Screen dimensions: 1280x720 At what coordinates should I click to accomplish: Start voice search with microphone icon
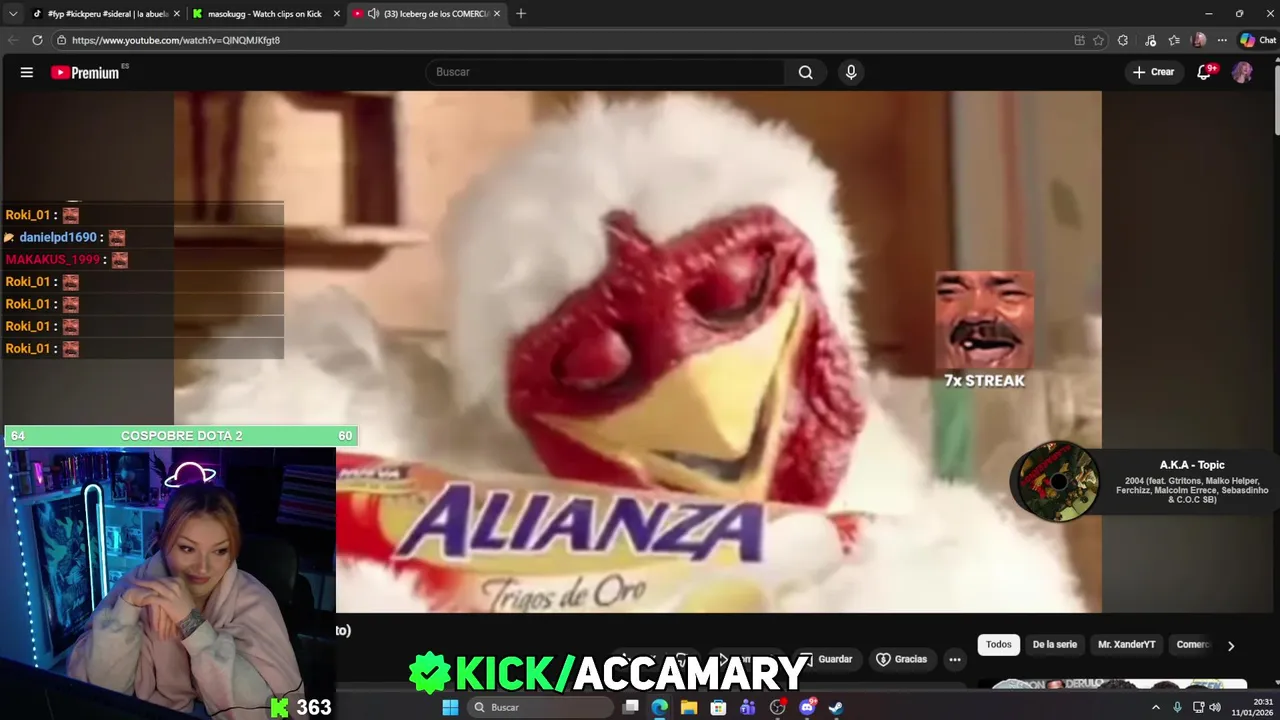click(851, 72)
